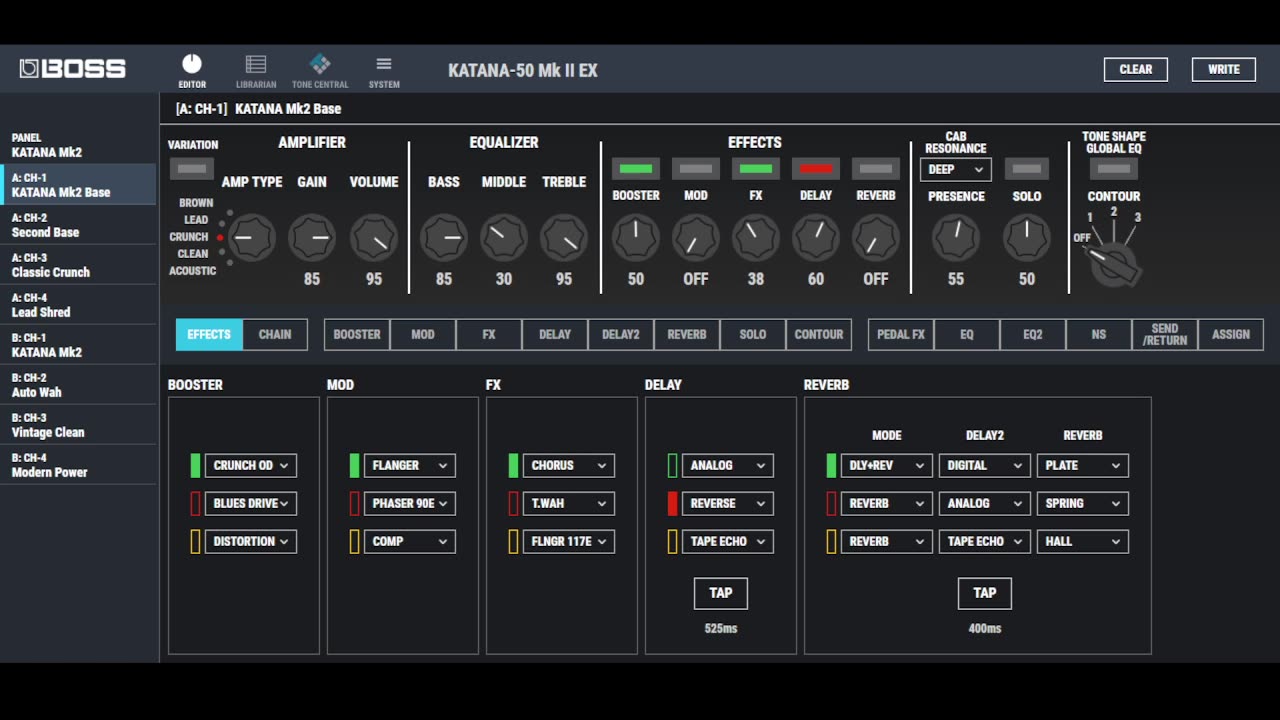
Task: Open the REVERSE delay type dropdown
Action: [727, 503]
